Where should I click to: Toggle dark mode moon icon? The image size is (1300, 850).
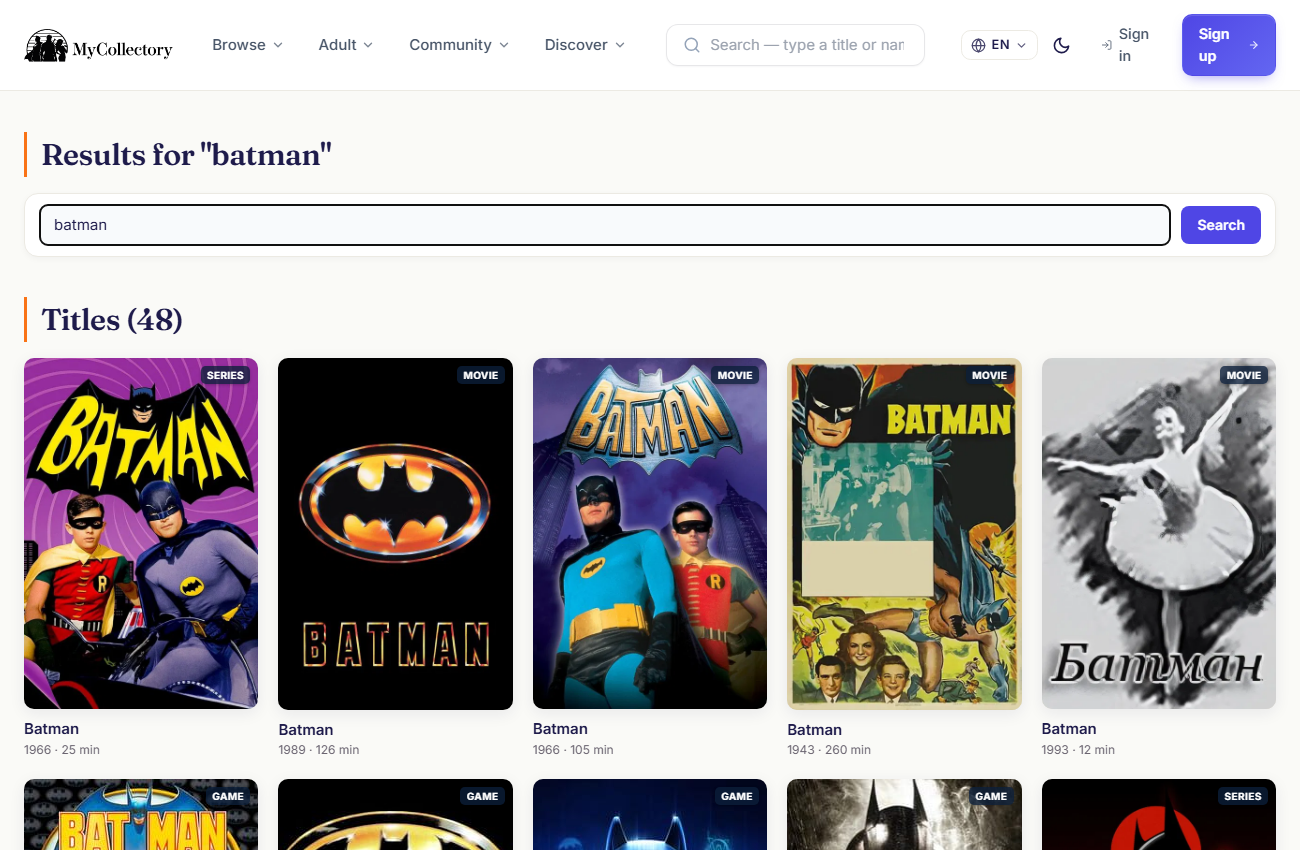coord(1062,45)
